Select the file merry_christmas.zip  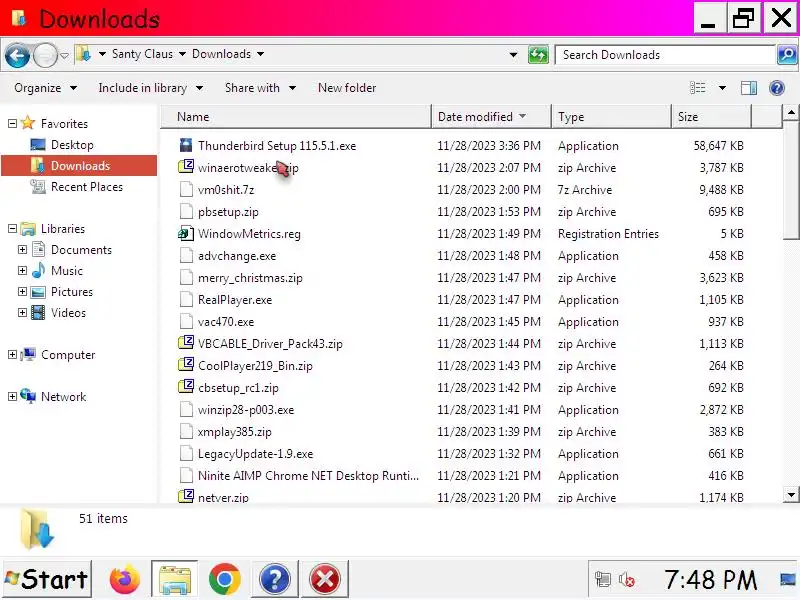click(250, 278)
